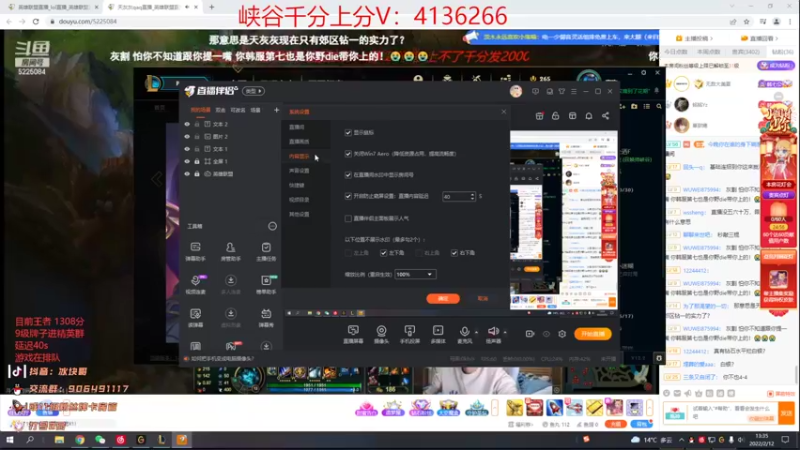Switch to the 我的场景 tab
This screenshot has width=800, height=450.
click(x=201, y=110)
